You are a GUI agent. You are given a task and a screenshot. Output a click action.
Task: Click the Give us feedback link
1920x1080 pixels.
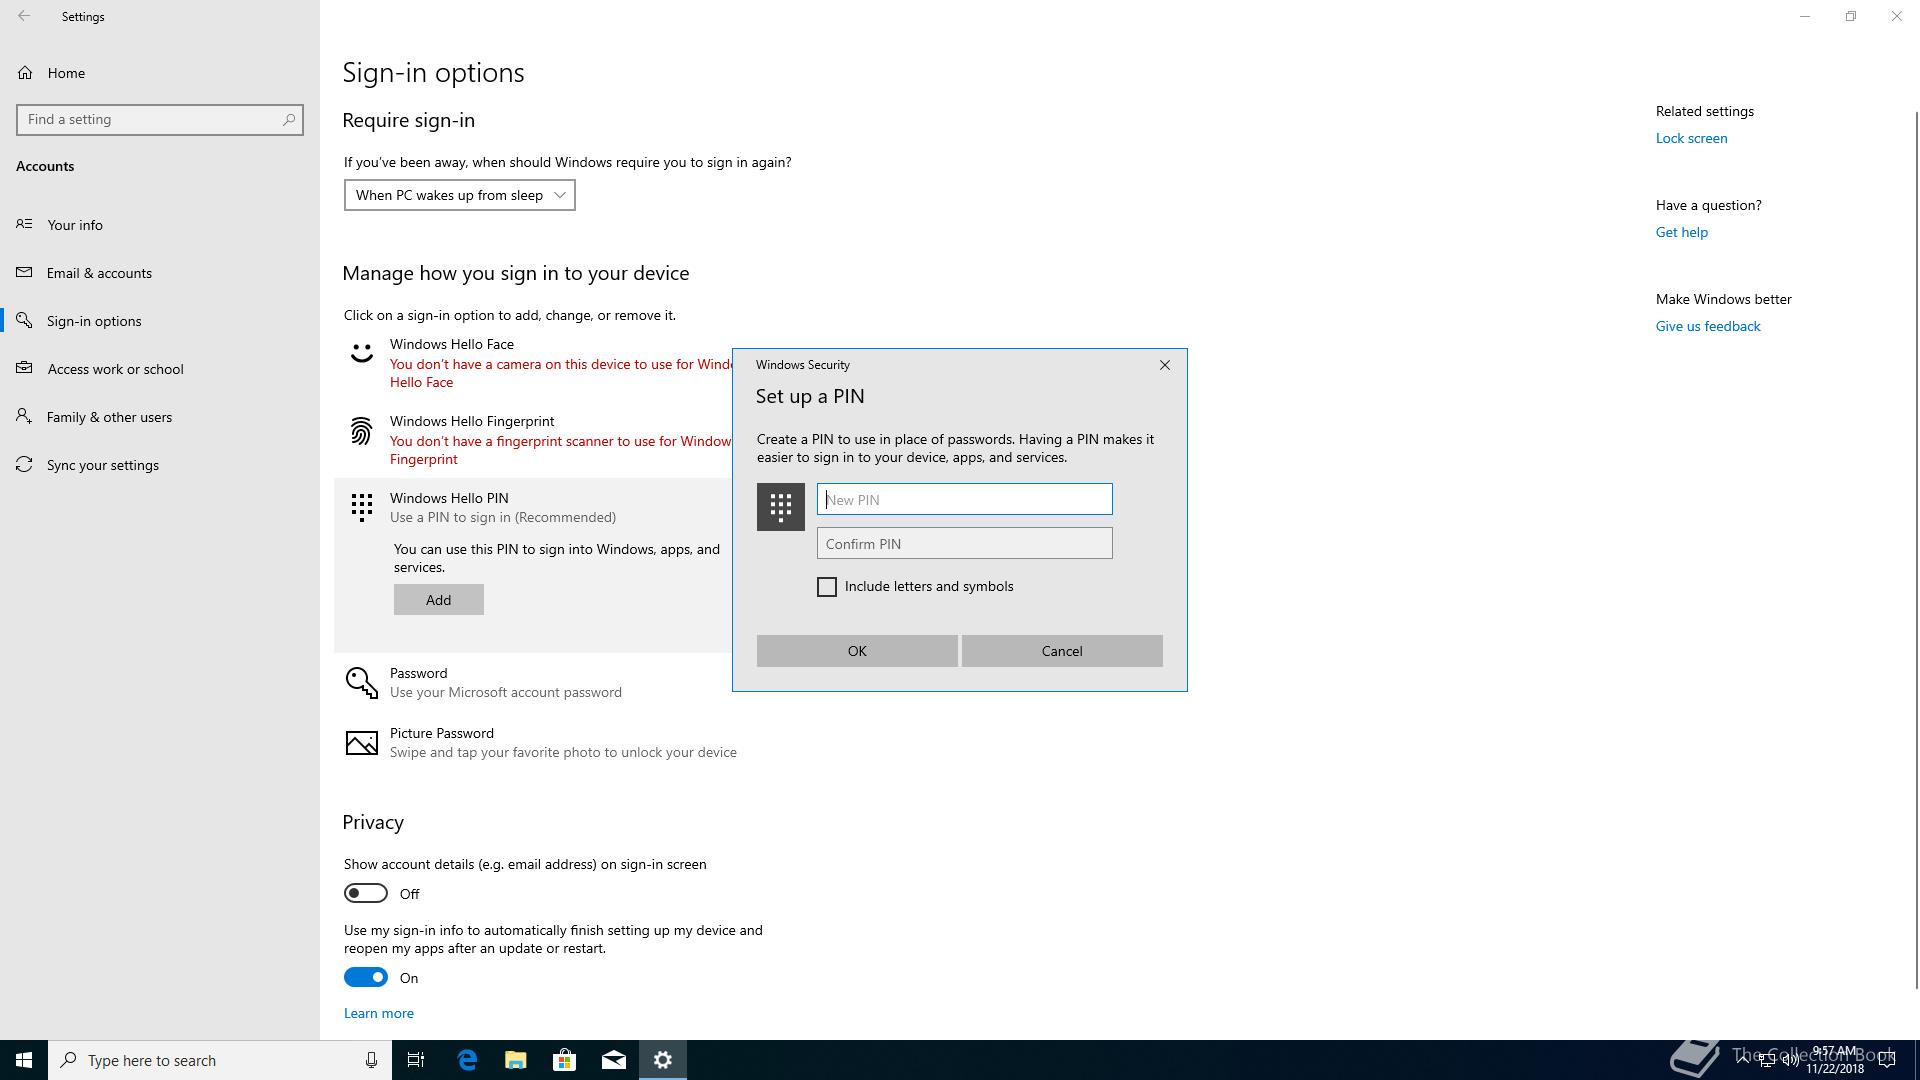1708,326
